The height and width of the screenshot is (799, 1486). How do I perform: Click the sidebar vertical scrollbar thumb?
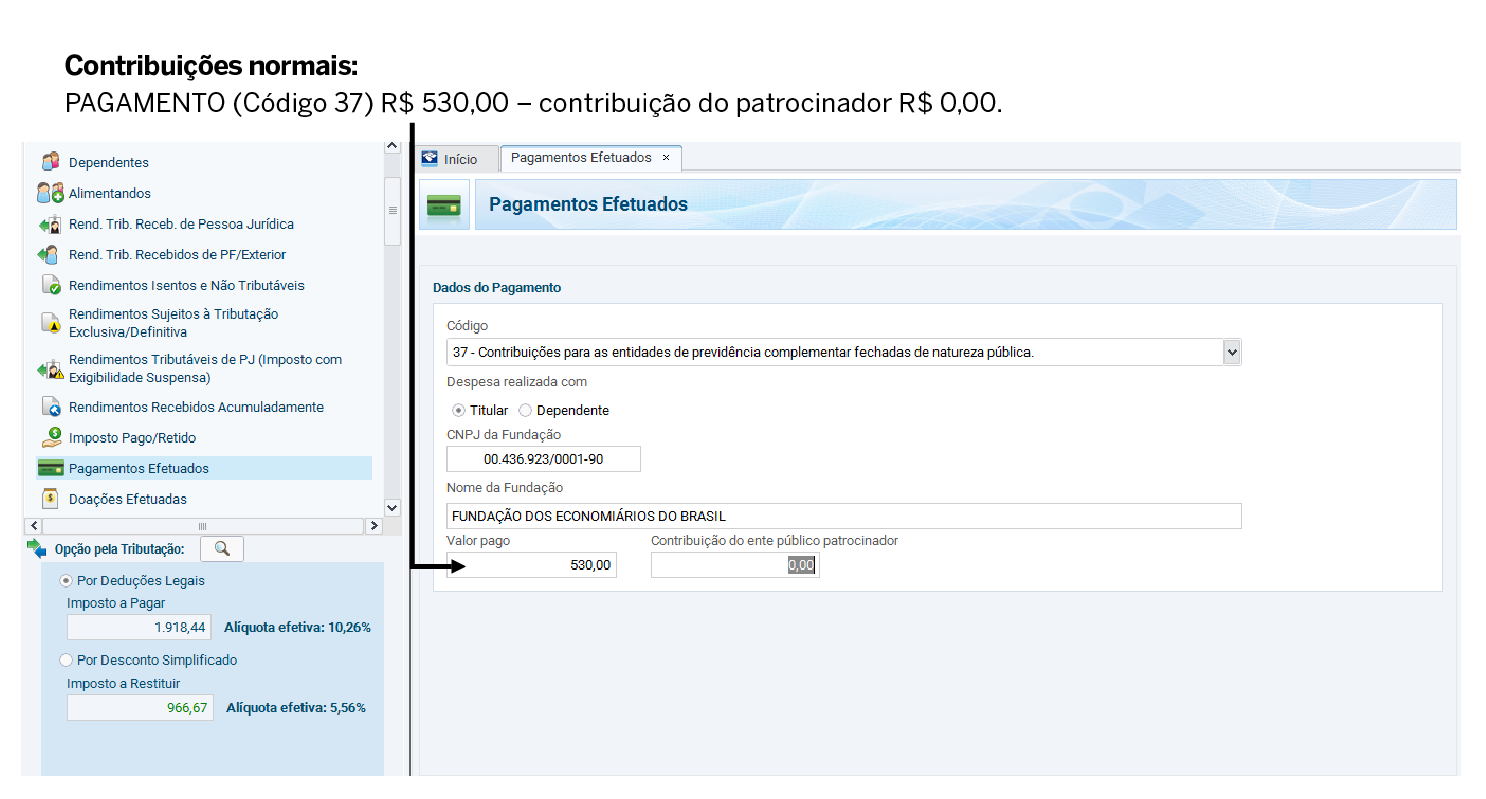pyautogui.click(x=392, y=211)
